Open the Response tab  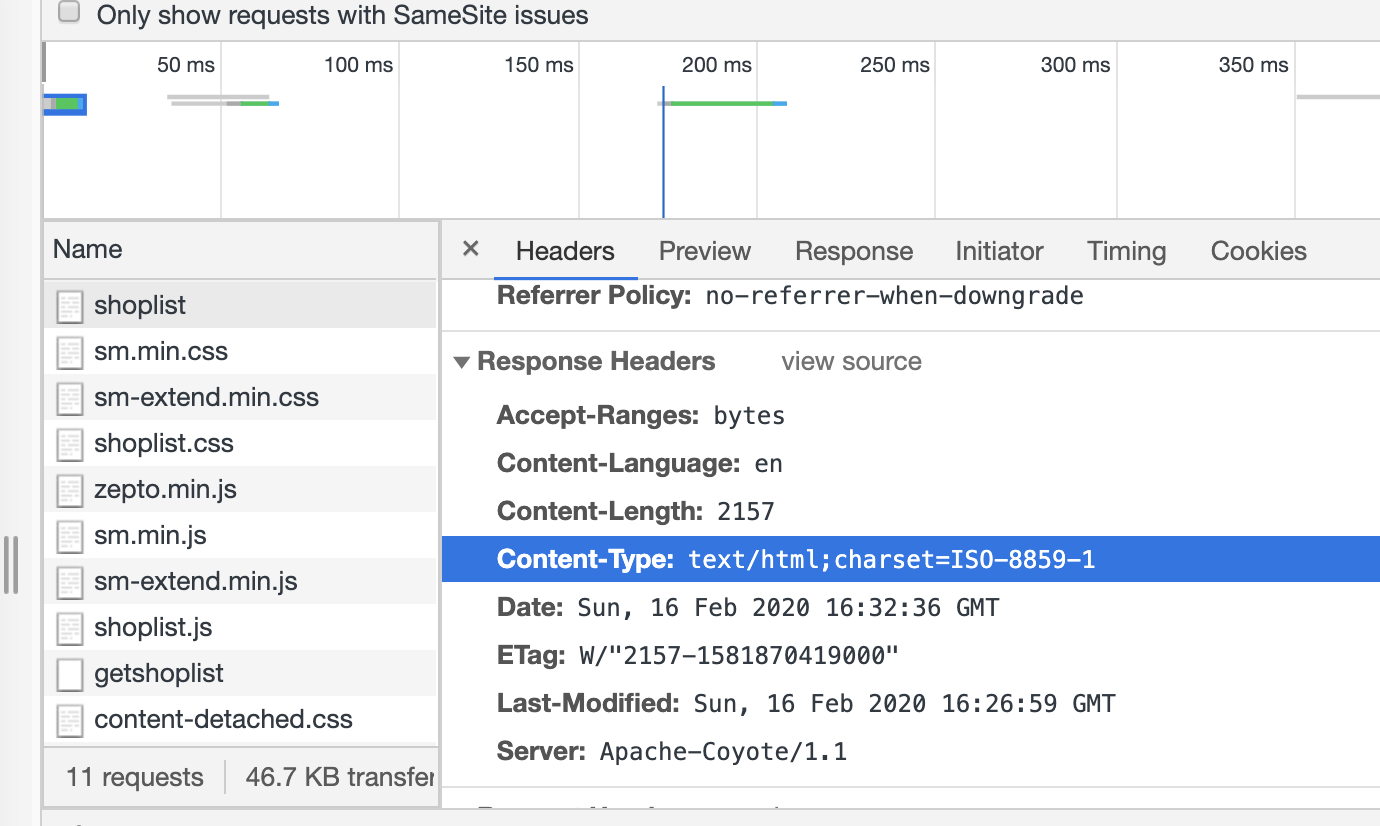854,251
